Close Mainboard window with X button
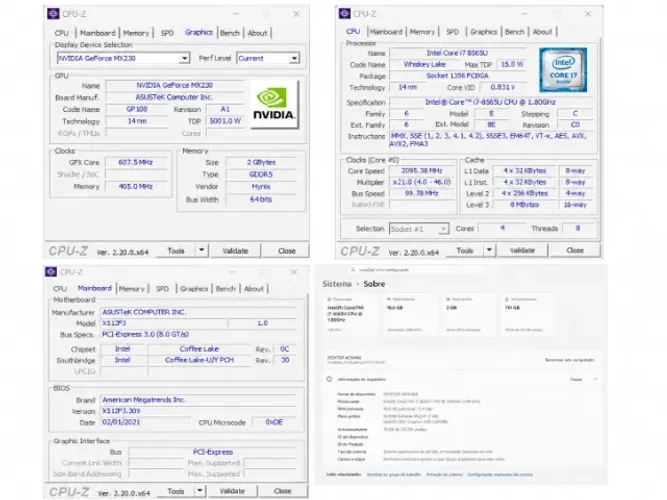Screen dimensions: 667x500 tap(294, 272)
